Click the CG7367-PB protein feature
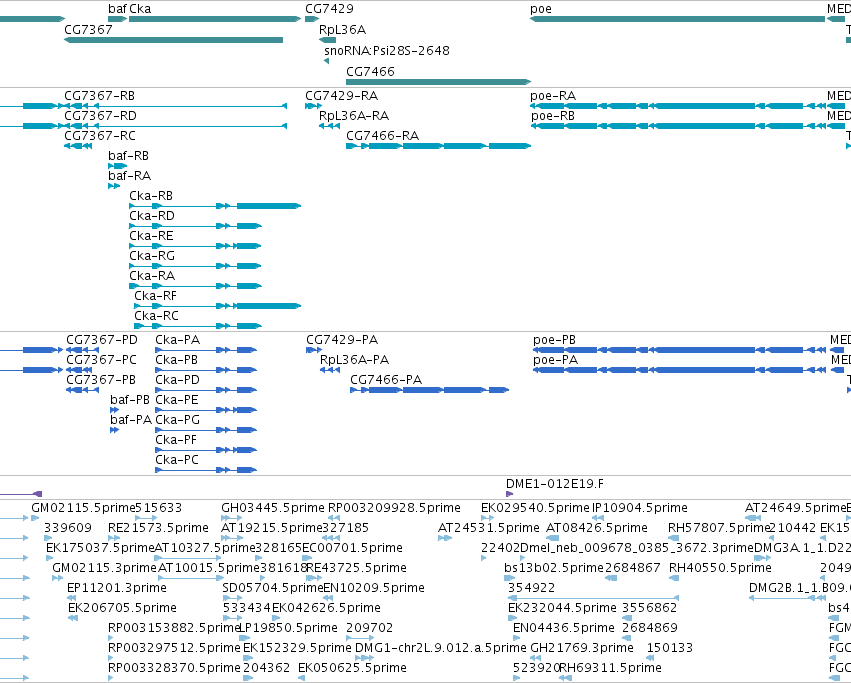851x683 pixels. point(82,390)
